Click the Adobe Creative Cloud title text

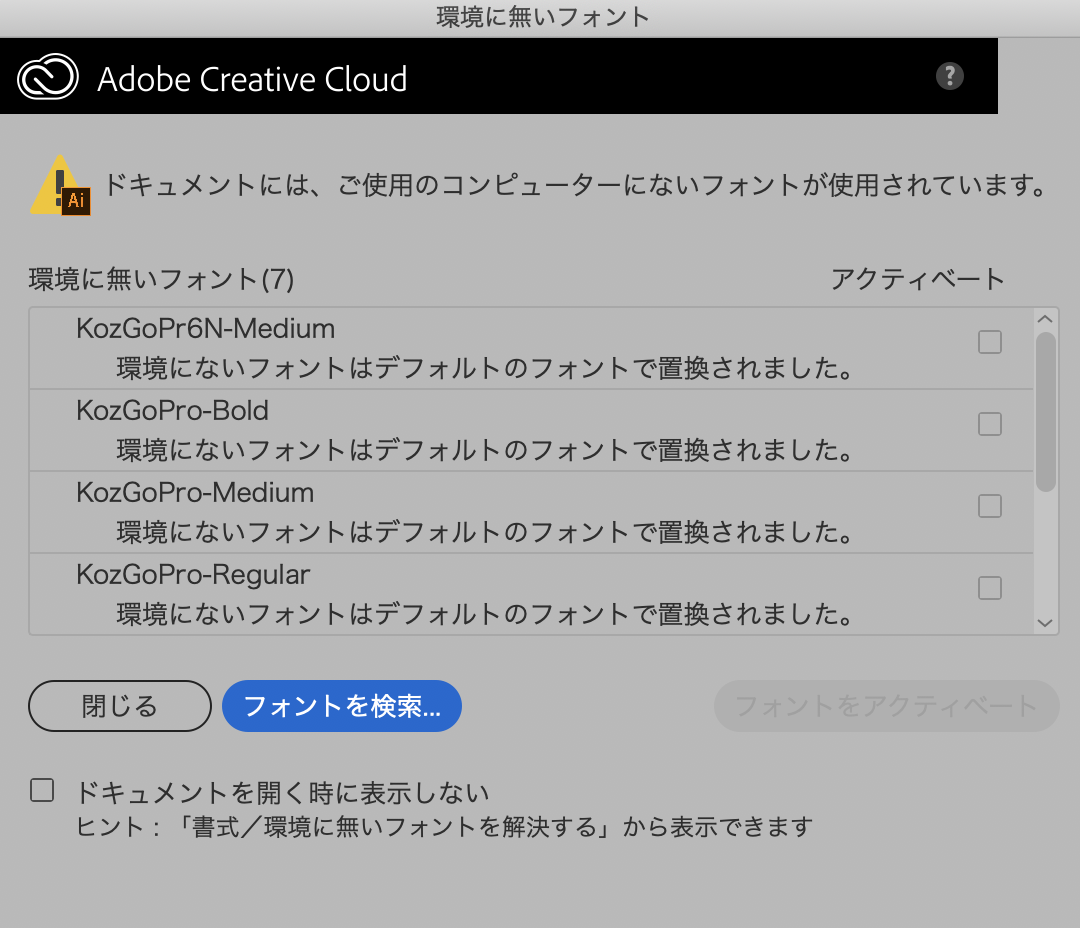[x=252, y=79]
